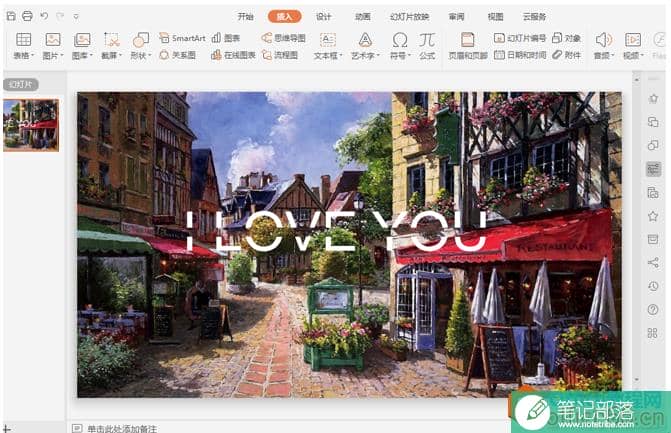Select the 插入 tab

pos(285,17)
